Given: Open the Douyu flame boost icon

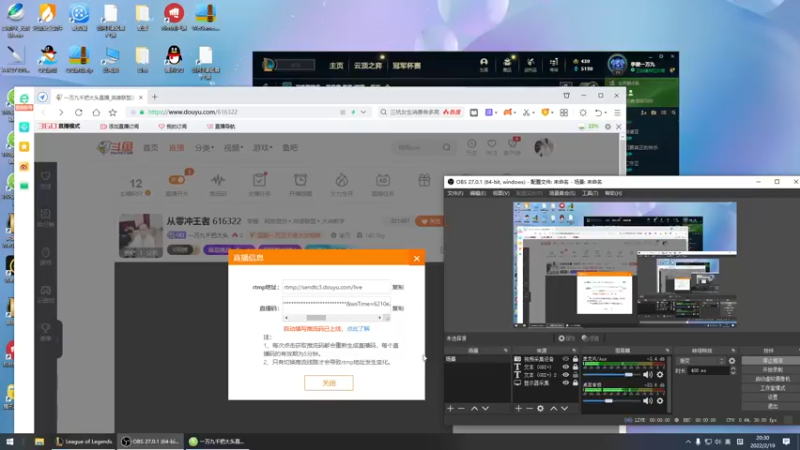Looking at the screenshot, I should tap(341, 180).
